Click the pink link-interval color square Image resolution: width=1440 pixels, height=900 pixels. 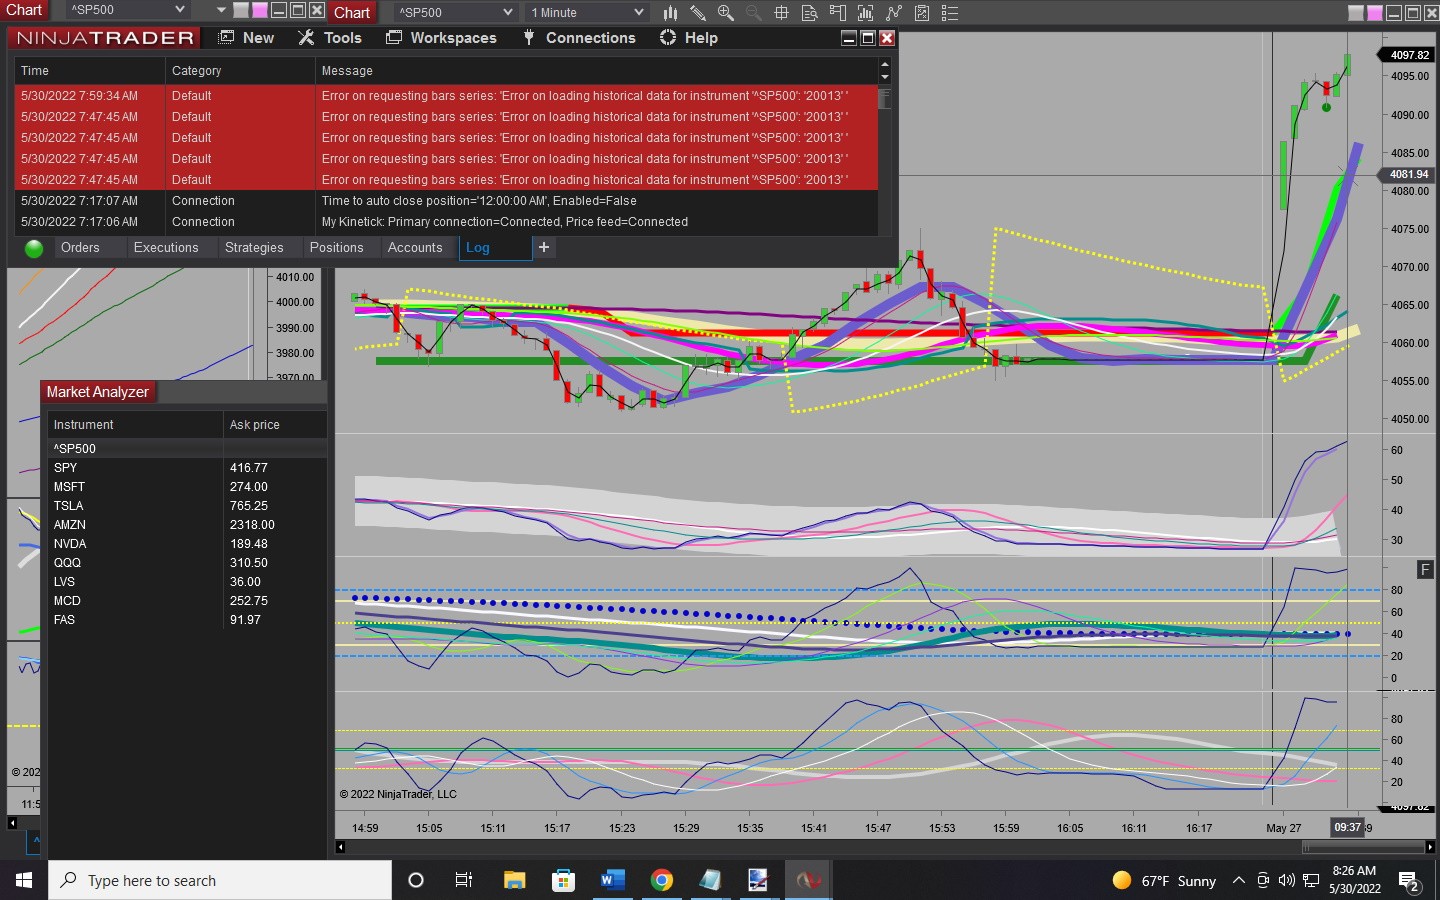pyautogui.click(x=1374, y=13)
